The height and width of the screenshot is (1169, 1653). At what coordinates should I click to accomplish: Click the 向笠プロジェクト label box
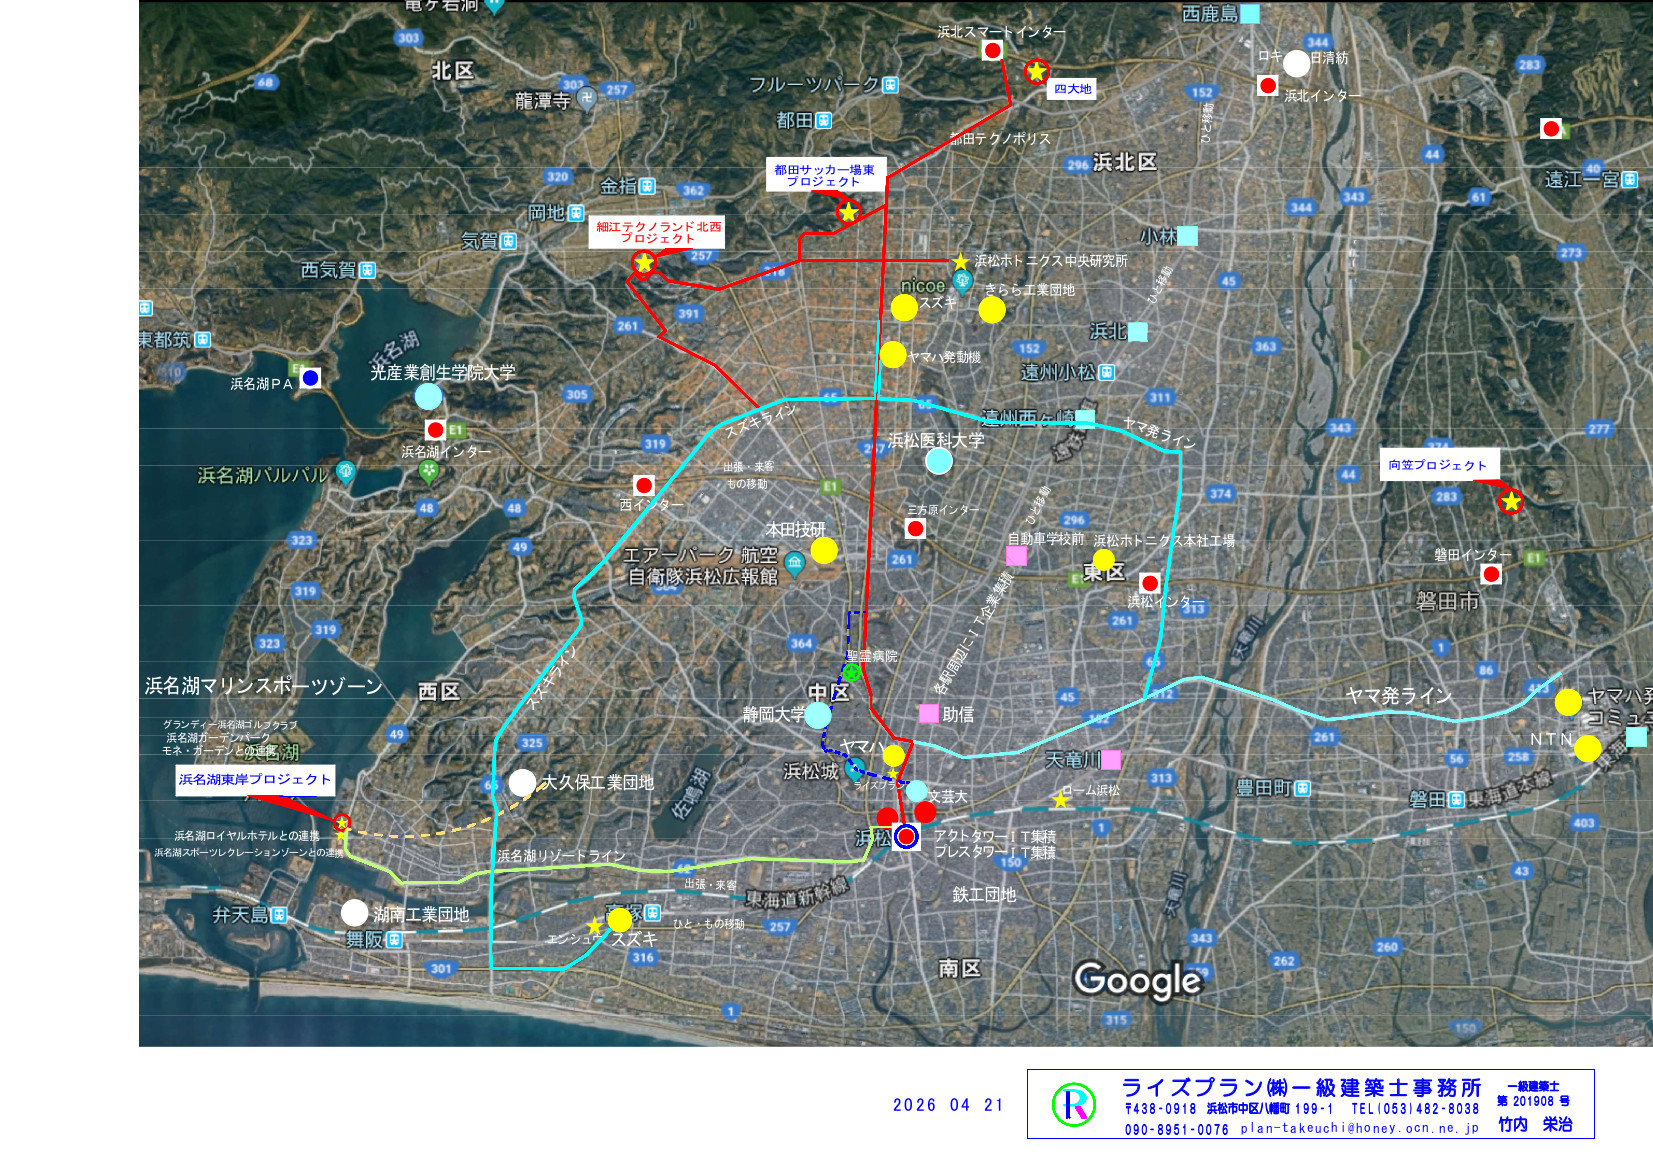pyautogui.click(x=1438, y=465)
